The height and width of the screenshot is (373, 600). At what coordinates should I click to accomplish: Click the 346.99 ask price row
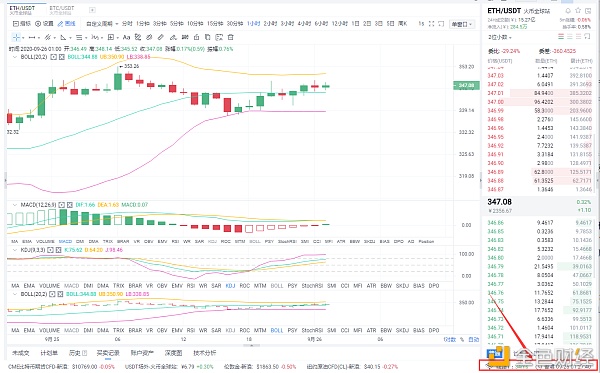[x=540, y=110]
